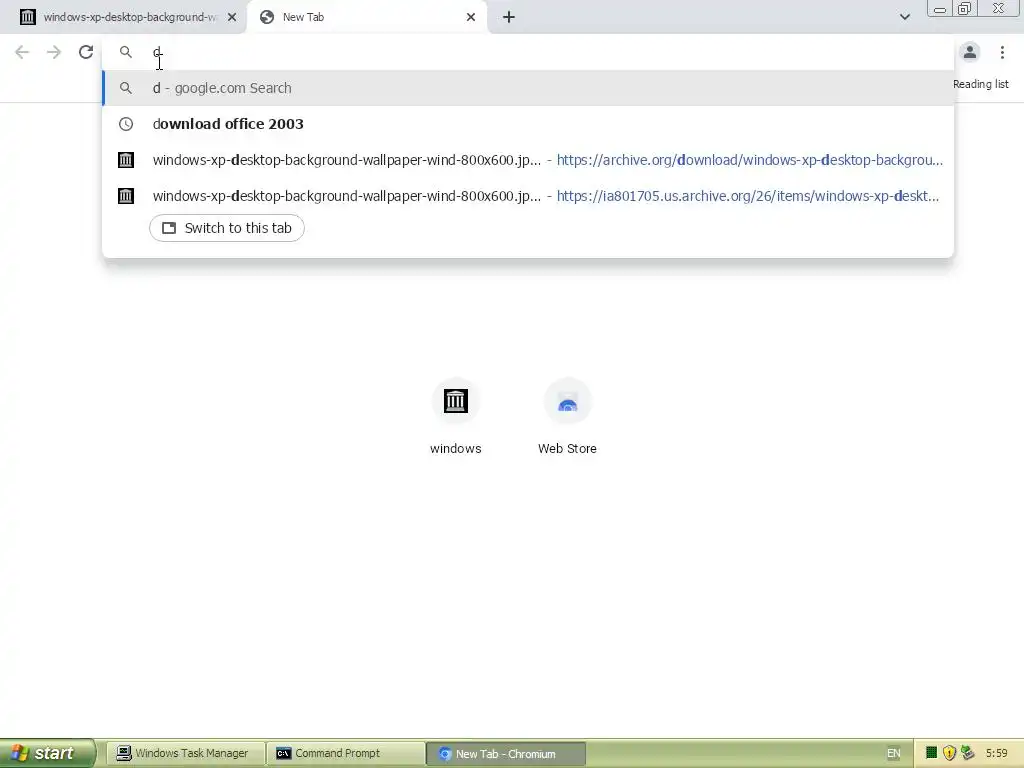Click the Switch to this tab button
This screenshot has height=768, width=1024.
[227, 228]
